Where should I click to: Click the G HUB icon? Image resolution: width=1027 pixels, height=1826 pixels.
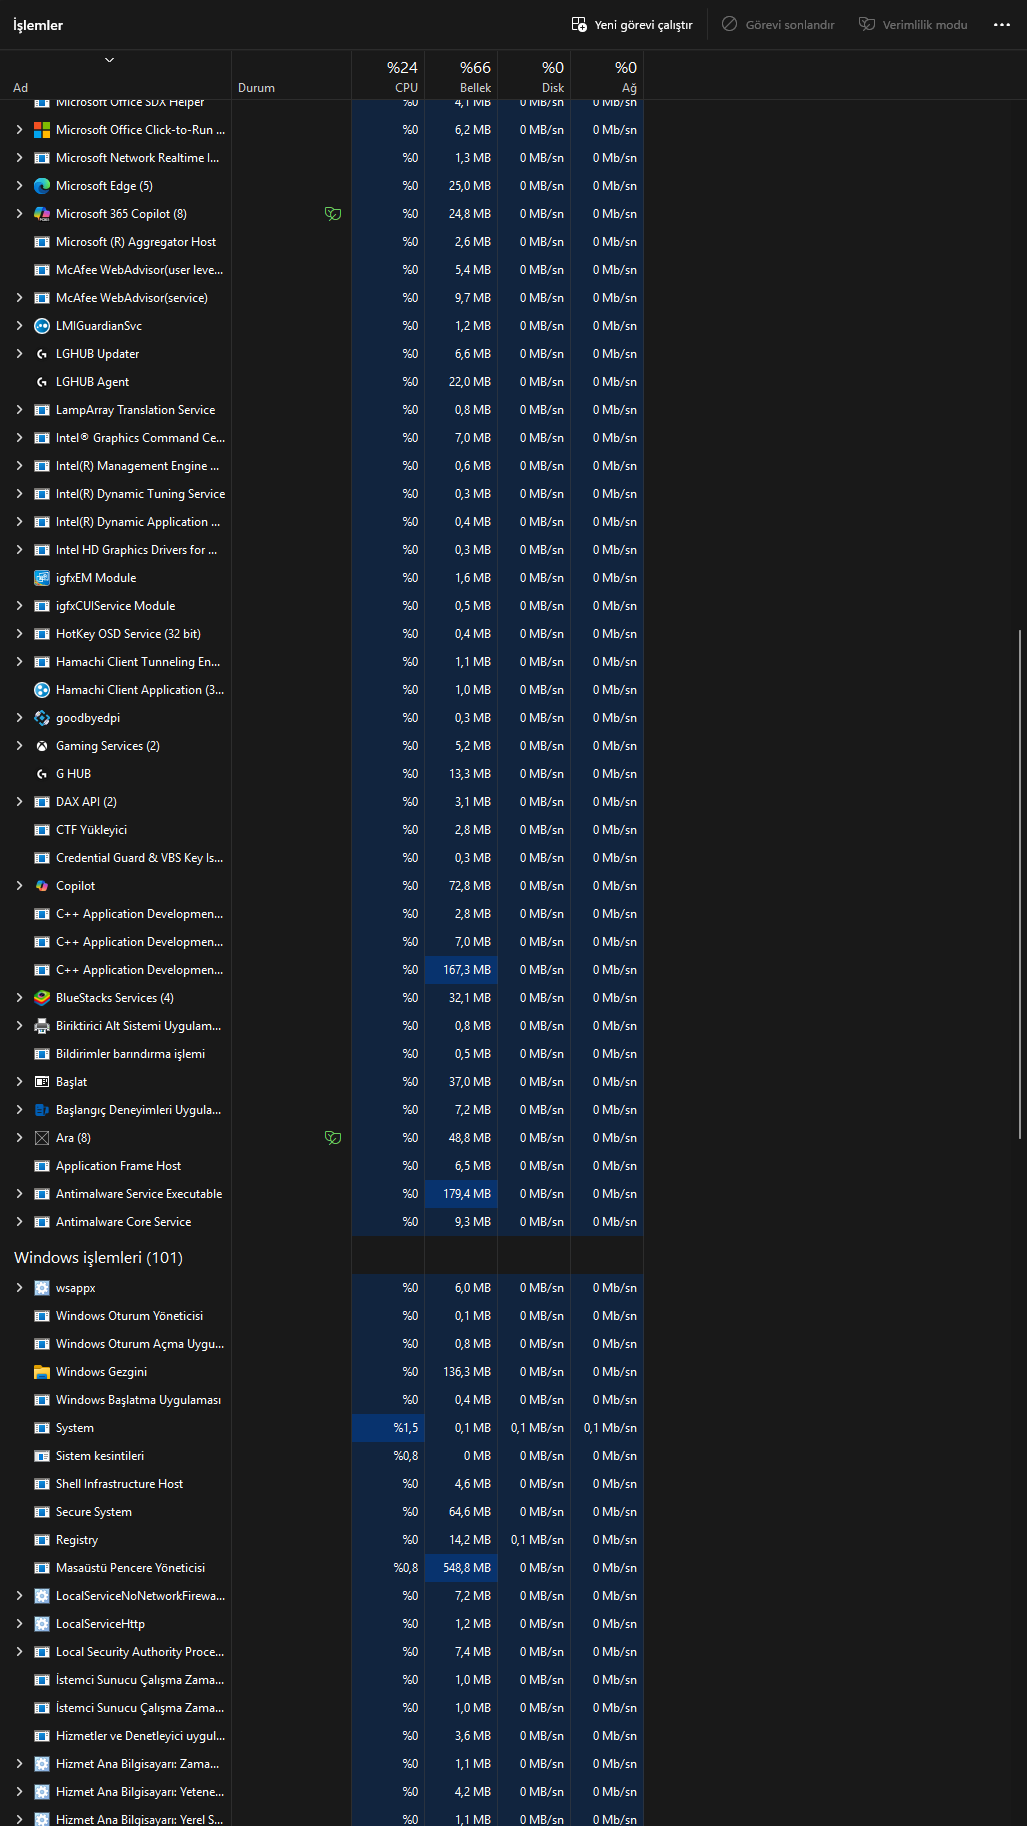(42, 774)
